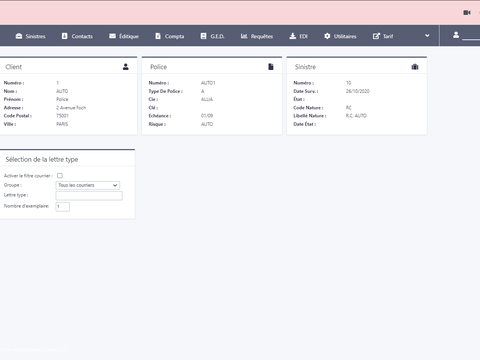Open the G.E.D. menu

click(212, 36)
